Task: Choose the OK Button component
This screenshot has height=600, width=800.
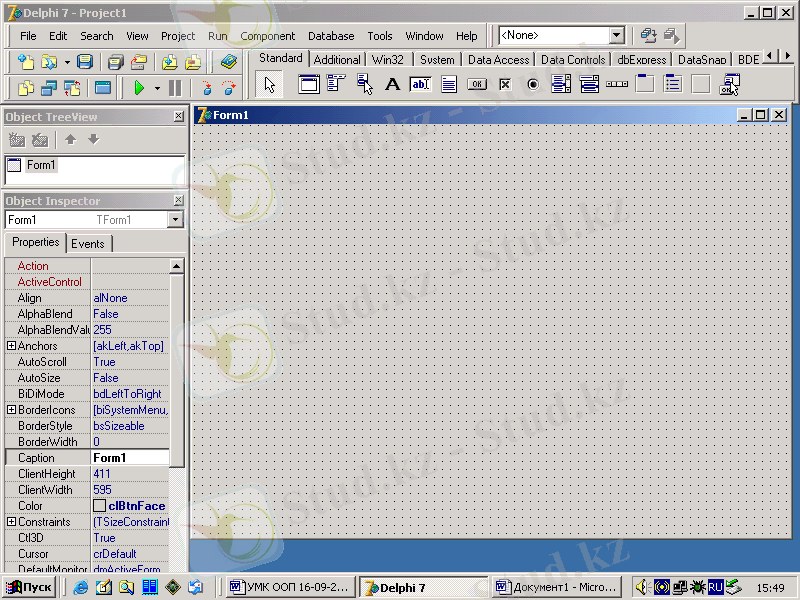Action: coord(477,85)
